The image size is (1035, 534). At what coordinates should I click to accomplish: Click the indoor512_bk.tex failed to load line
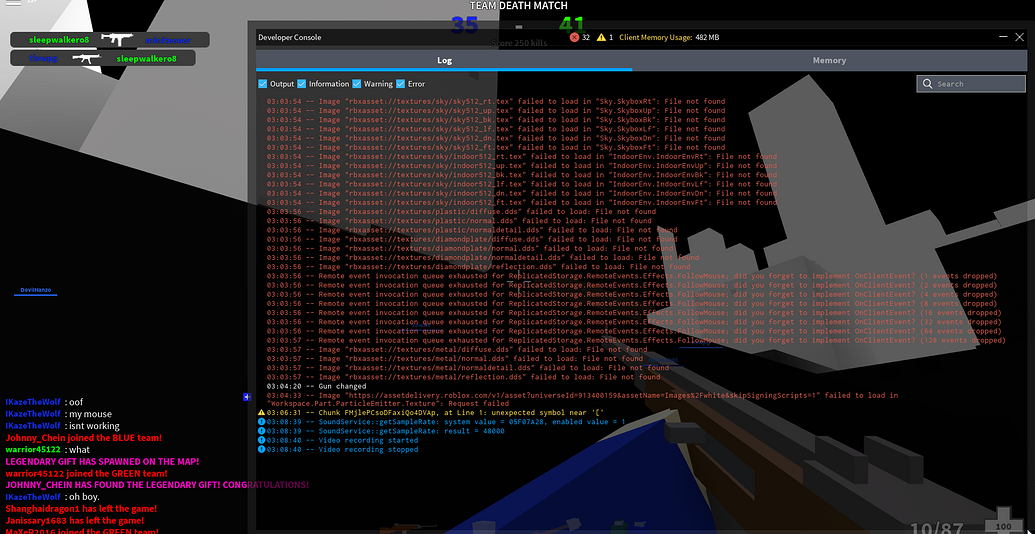point(521,175)
